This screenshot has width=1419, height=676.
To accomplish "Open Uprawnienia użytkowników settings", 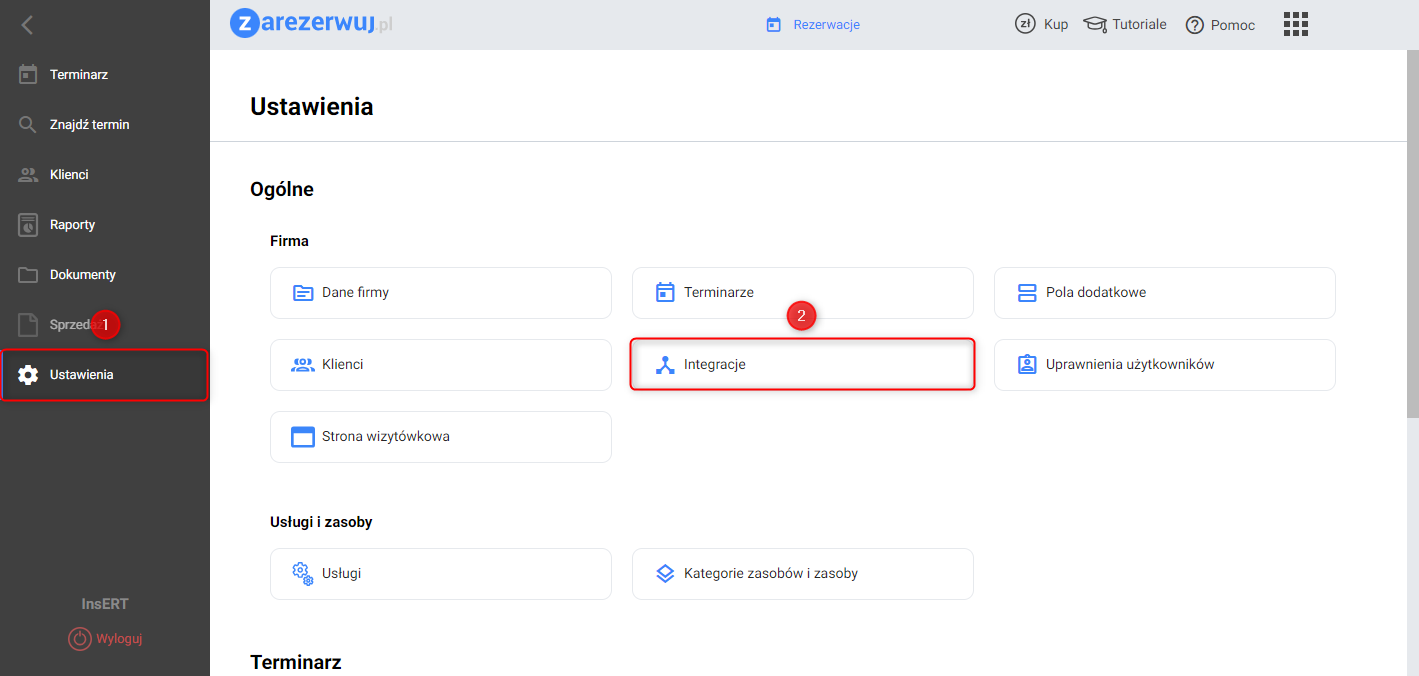I will pyautogui.click(x=1164, y=365).
